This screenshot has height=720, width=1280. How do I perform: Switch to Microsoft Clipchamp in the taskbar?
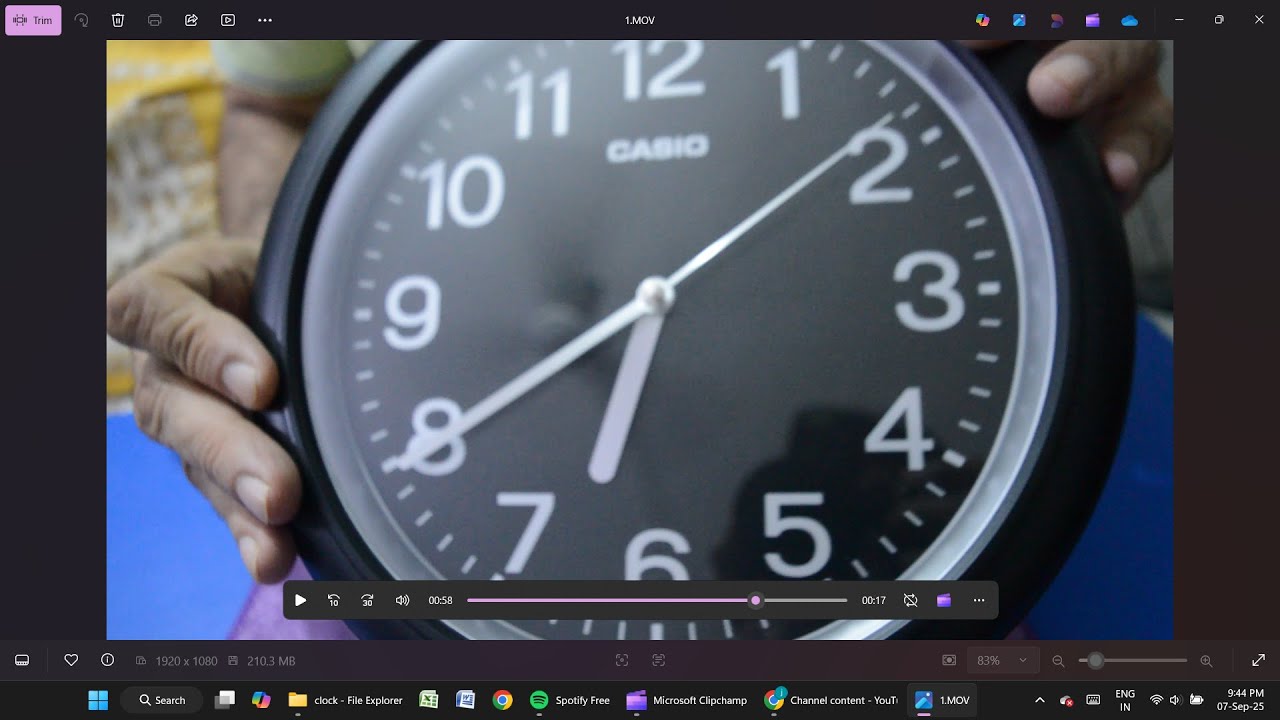tap(689, 700)
